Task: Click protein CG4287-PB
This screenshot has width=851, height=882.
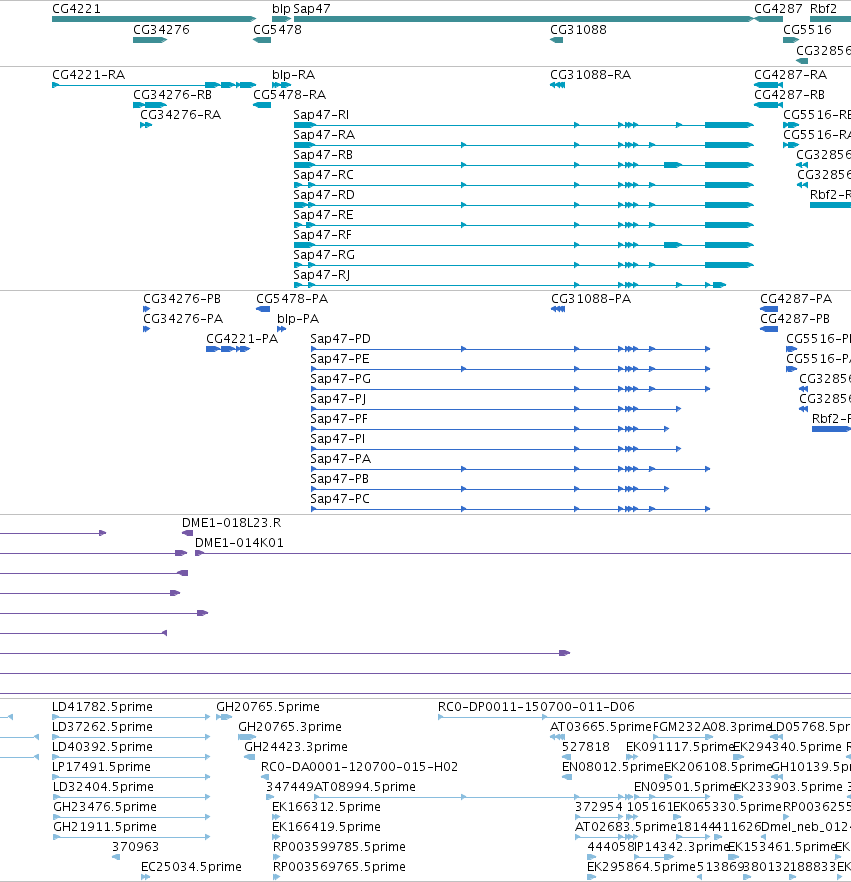Action: tap(795, 319)
